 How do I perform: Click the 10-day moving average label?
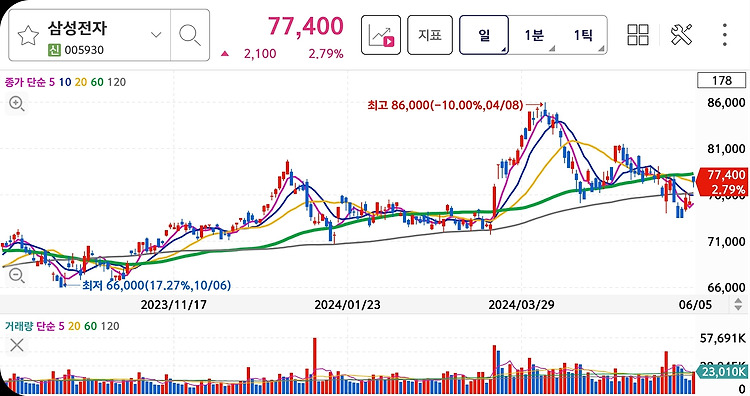point(65,82)
